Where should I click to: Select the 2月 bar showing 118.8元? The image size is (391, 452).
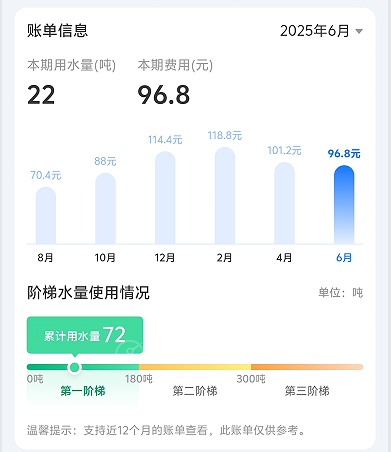pos(225,196)
